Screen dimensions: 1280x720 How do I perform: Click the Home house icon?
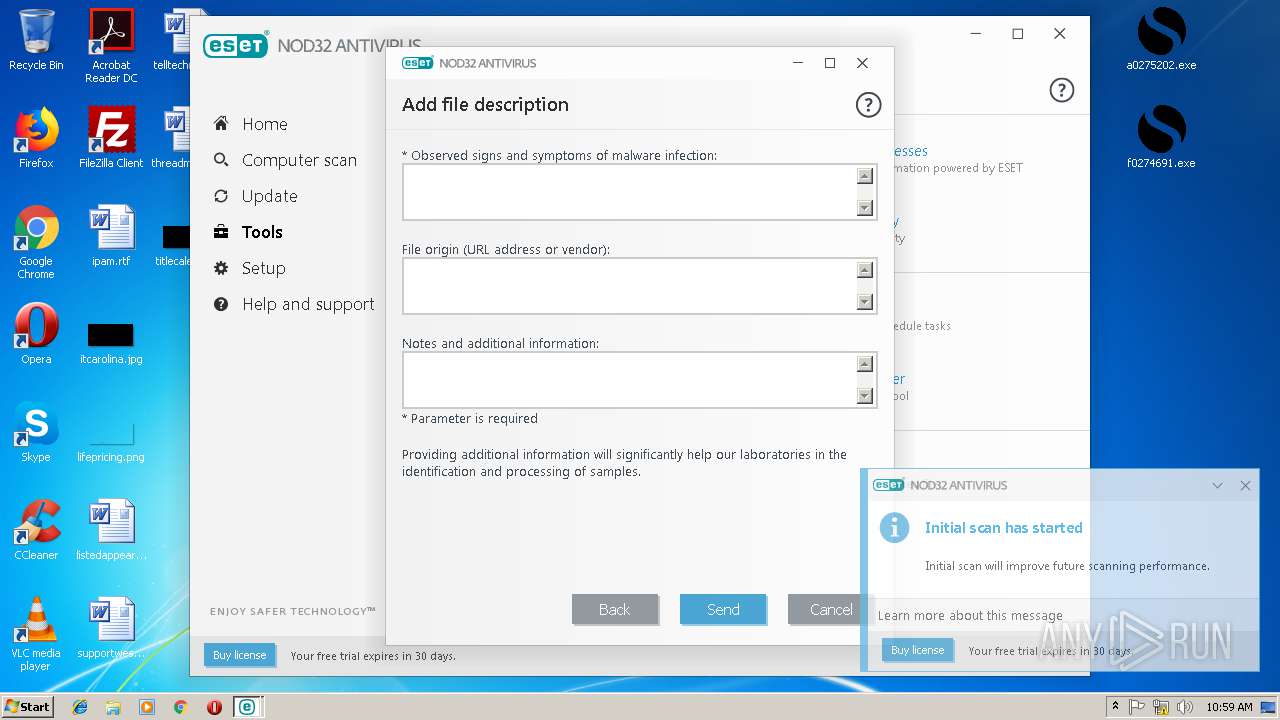221,124
